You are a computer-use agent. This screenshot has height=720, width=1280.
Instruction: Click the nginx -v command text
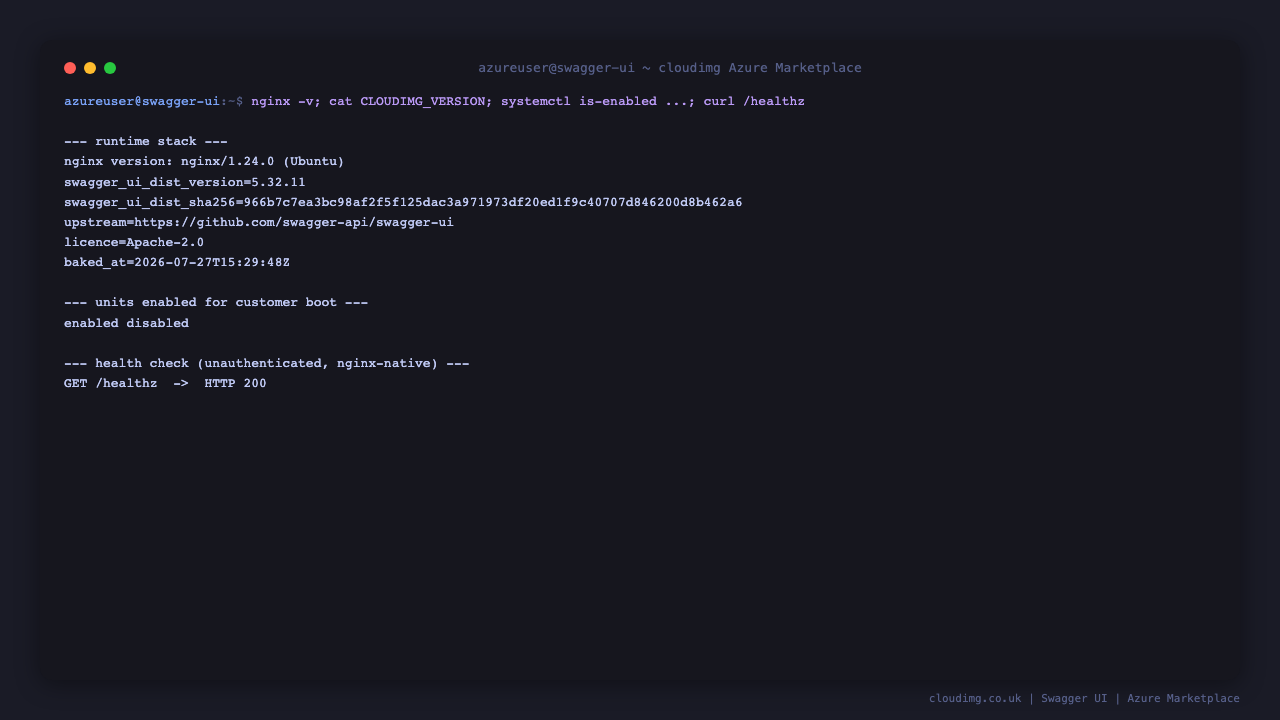[x=286, y=102]
